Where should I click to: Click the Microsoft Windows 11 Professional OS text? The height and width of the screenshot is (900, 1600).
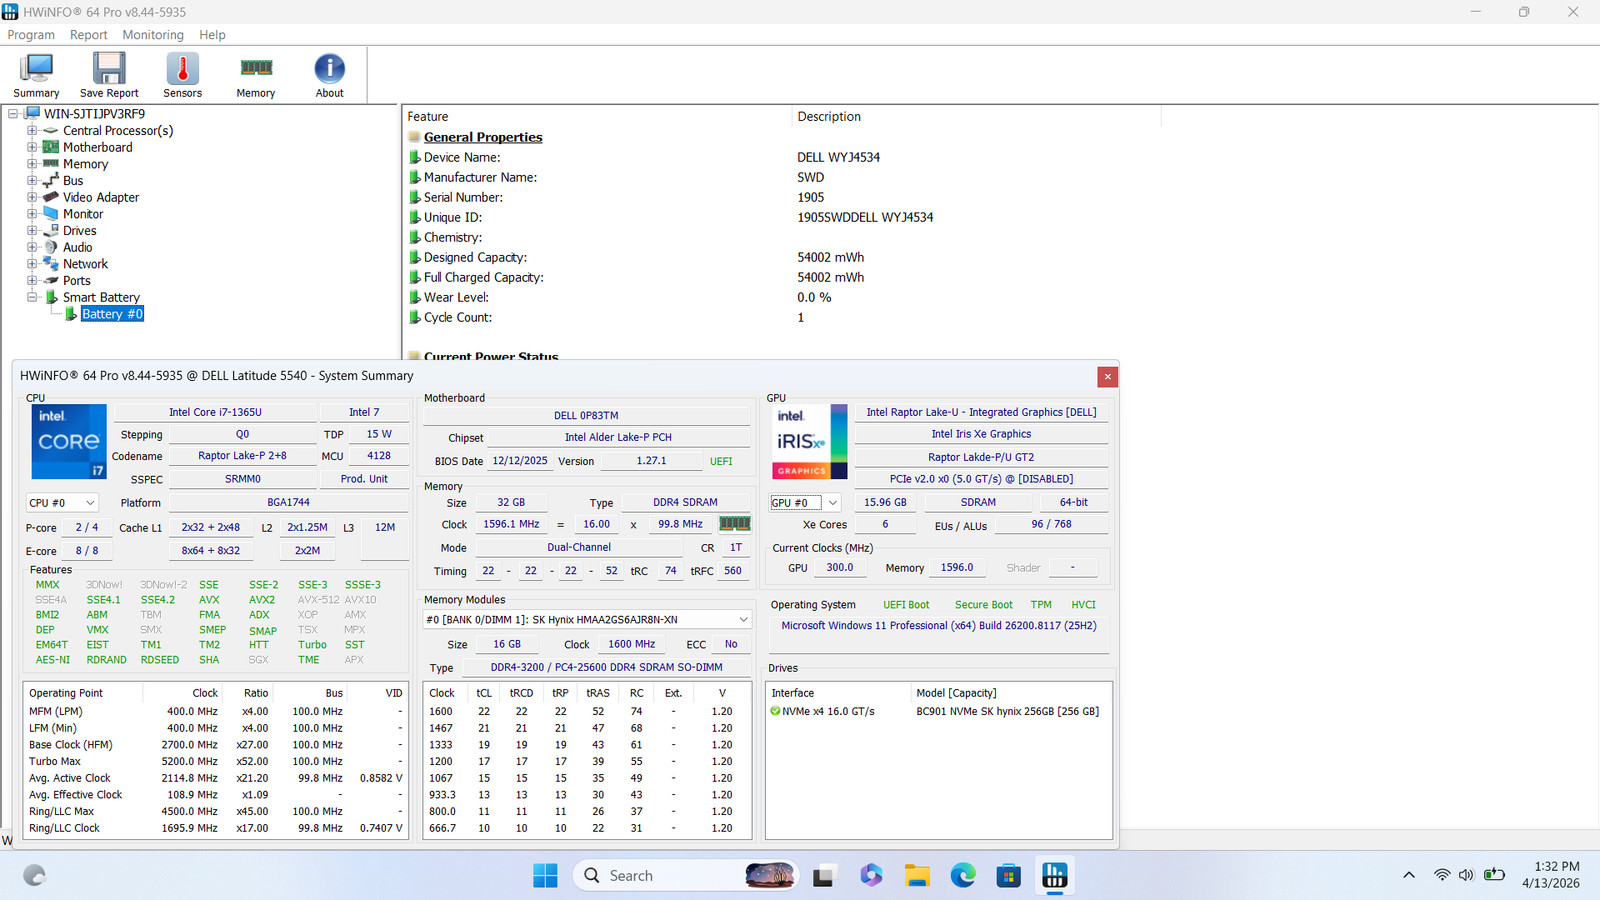pos(939,626)
